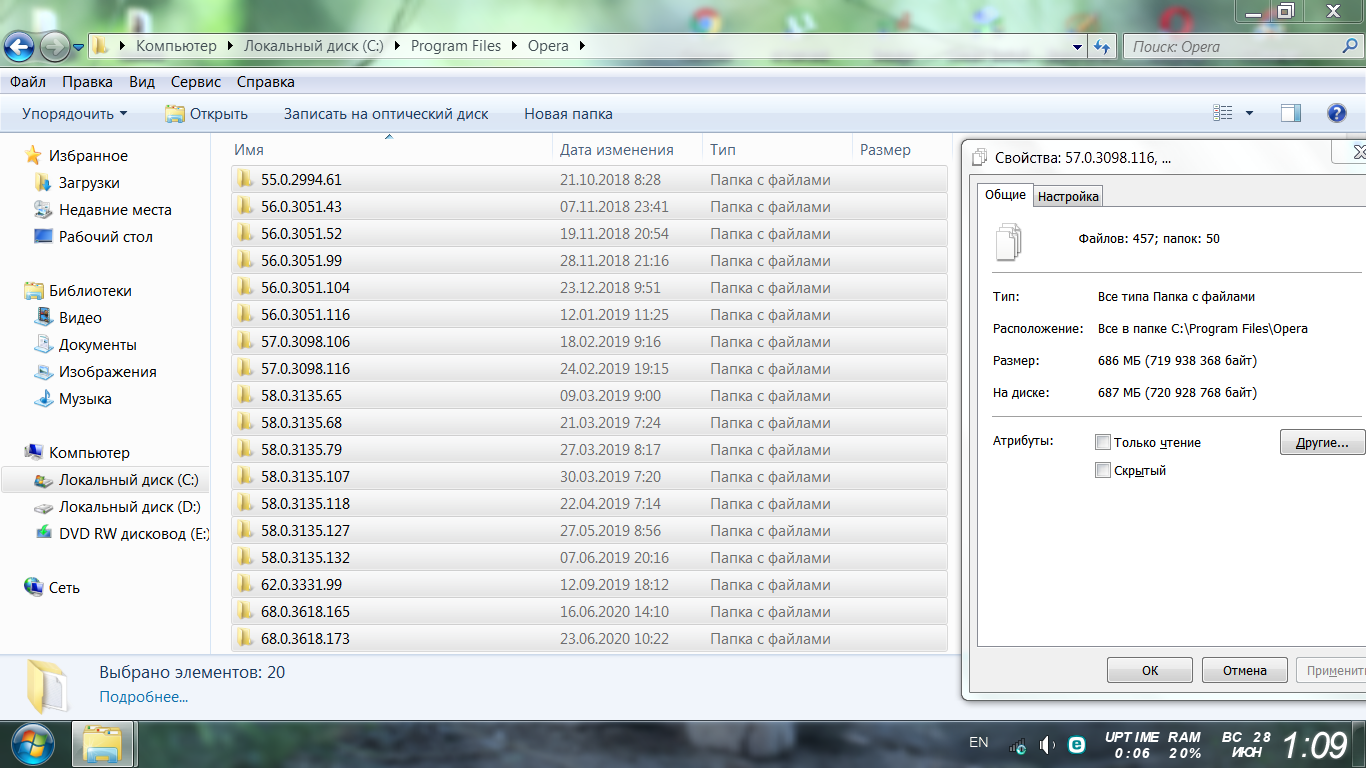The image size is (1366, 768).
Task: Click the EN language indicator
Action: click(979, 742)
